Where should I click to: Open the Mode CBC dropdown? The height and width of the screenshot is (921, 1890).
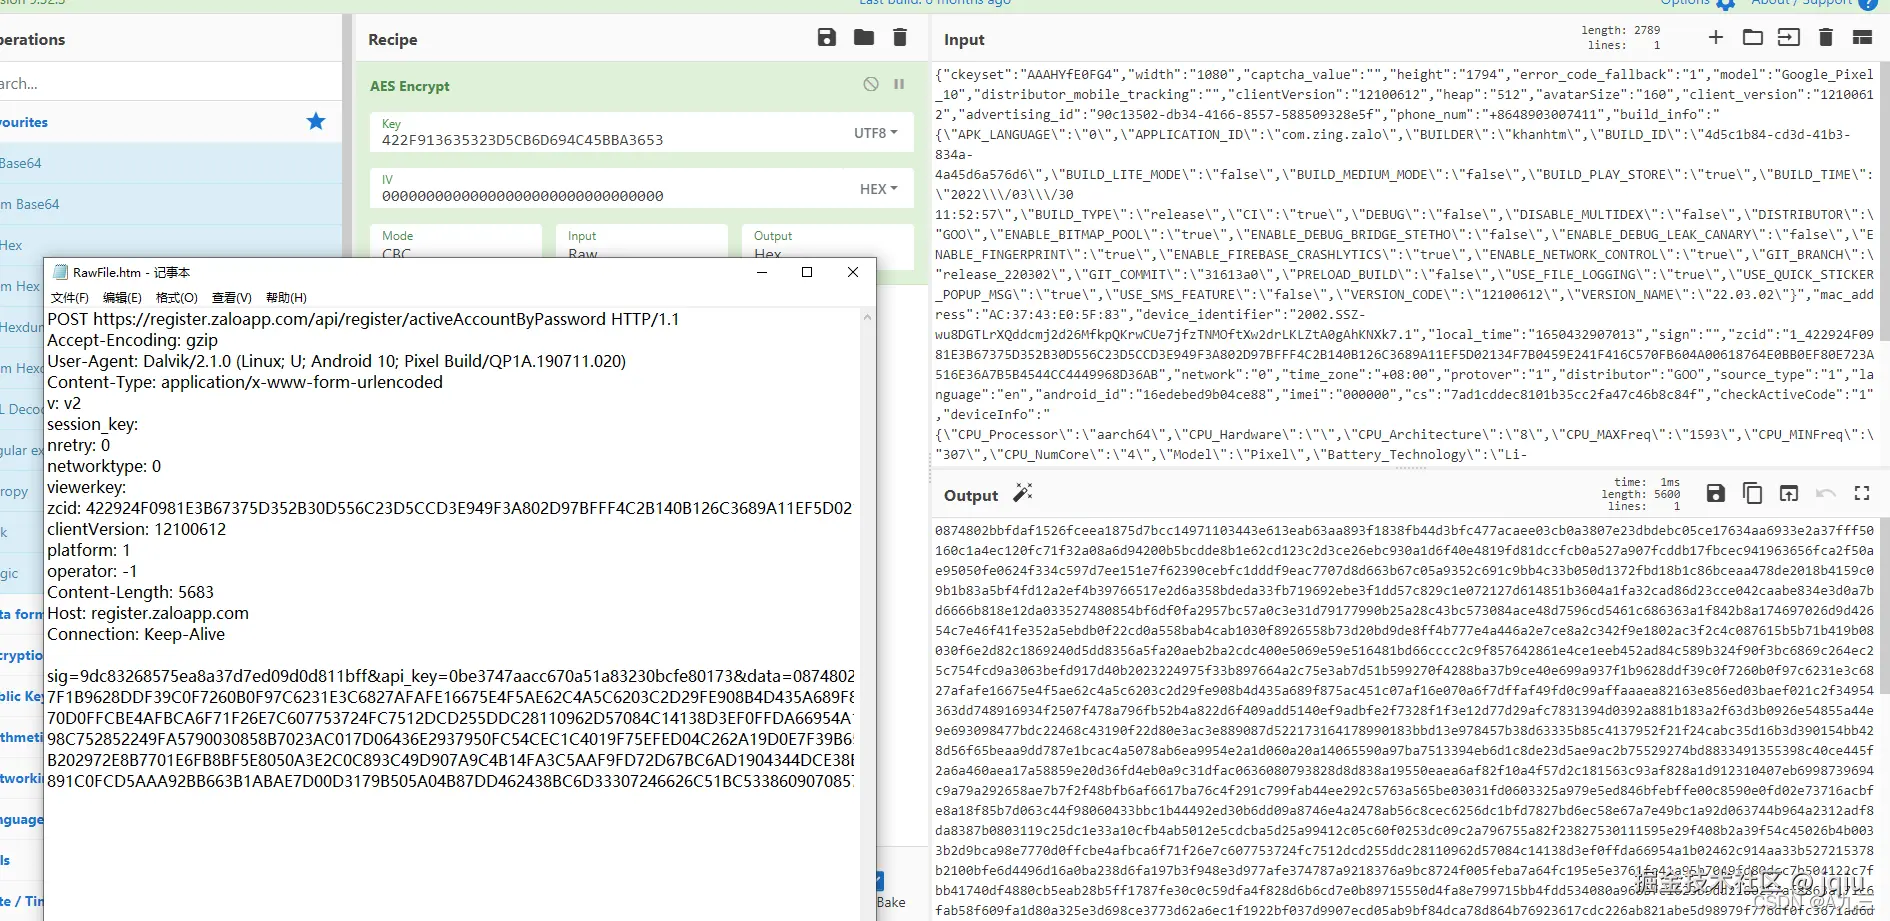pyautogui.click(x=455, y=246)
